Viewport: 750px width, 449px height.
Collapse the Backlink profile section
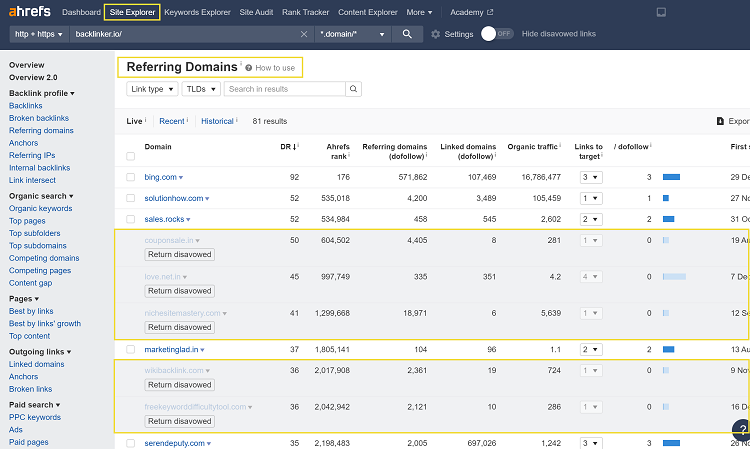click(x=42, y=93)
